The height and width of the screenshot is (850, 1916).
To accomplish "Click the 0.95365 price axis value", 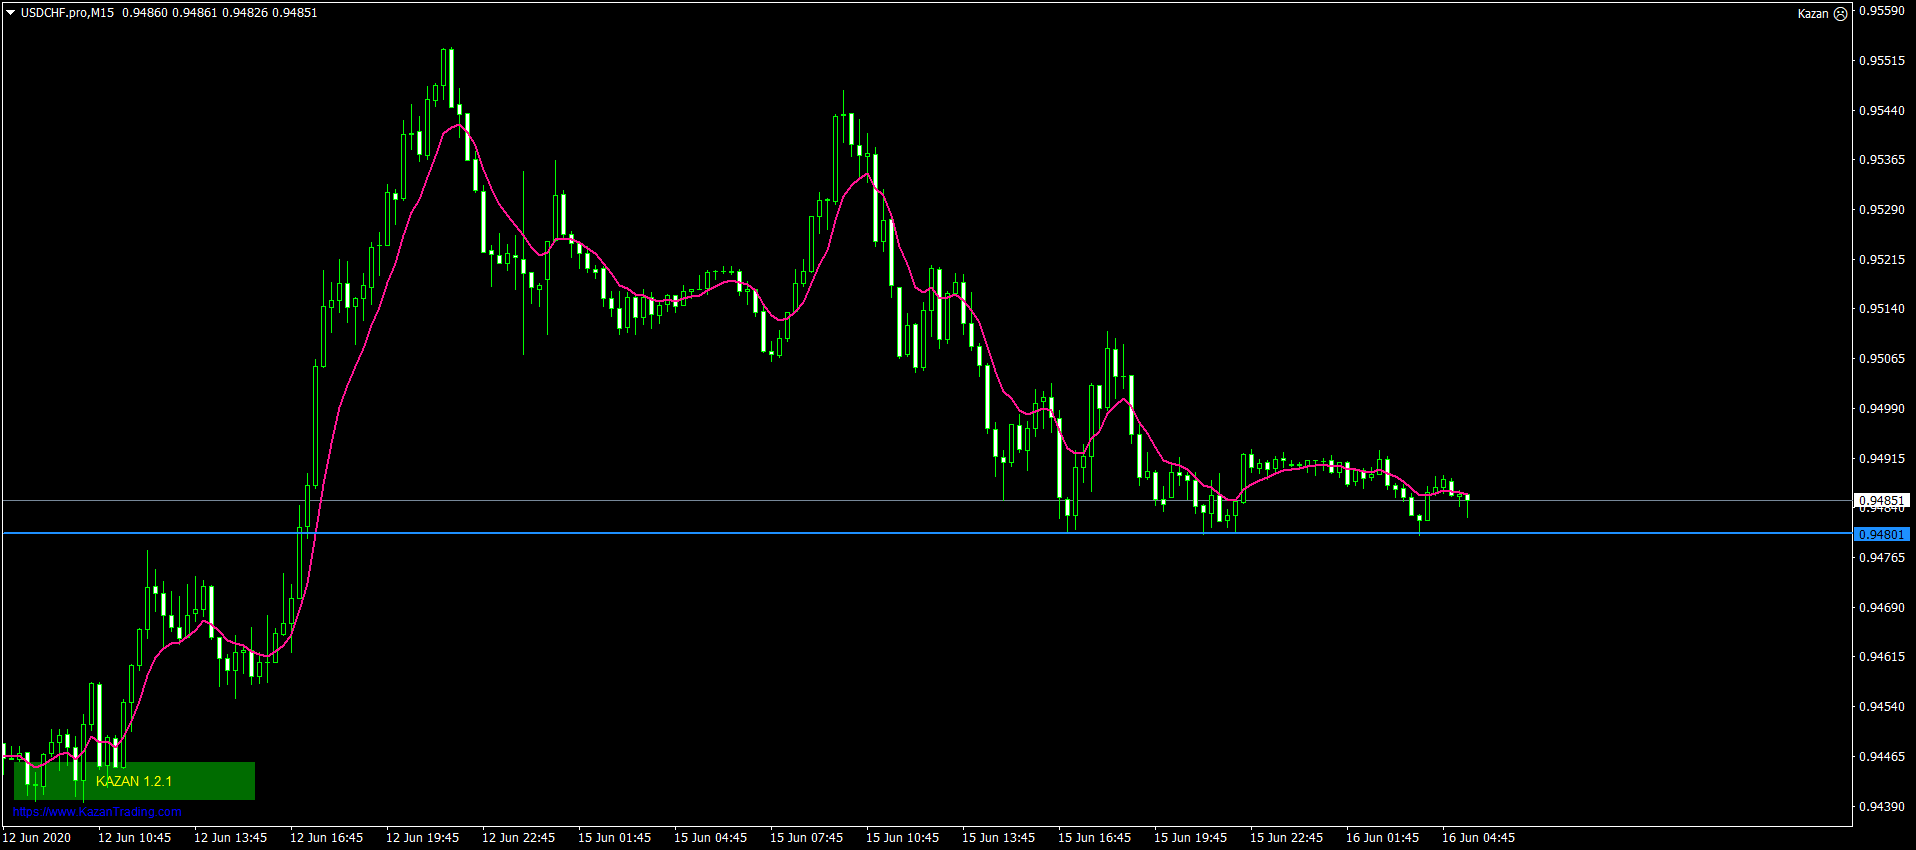I will (x=1881, y=160).
